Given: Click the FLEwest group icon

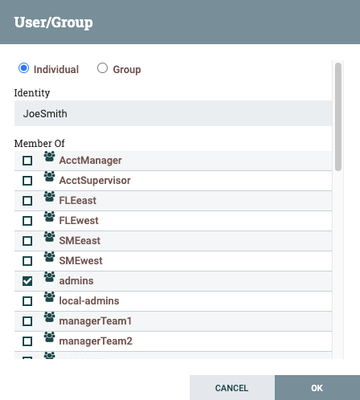Looking at the screenshot, I should (x=49, y=216).
